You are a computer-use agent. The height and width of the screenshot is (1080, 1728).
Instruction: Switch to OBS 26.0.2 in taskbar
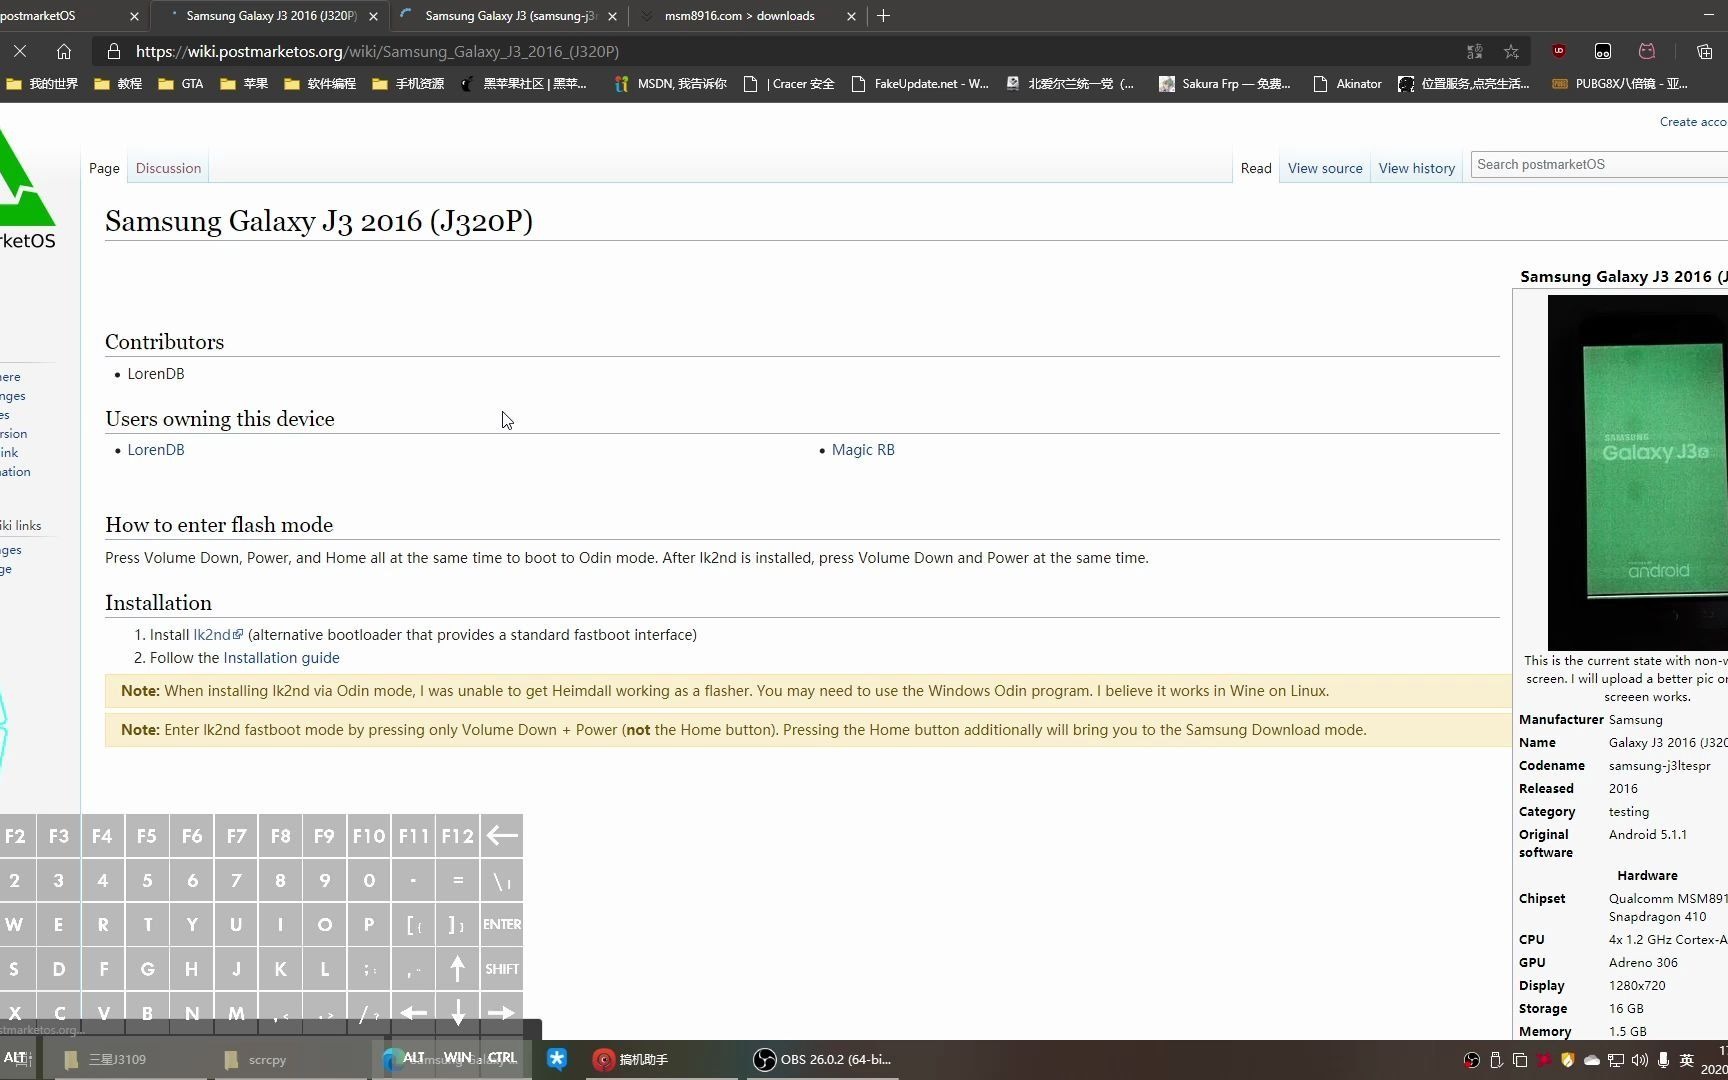tap(824, 1060)
